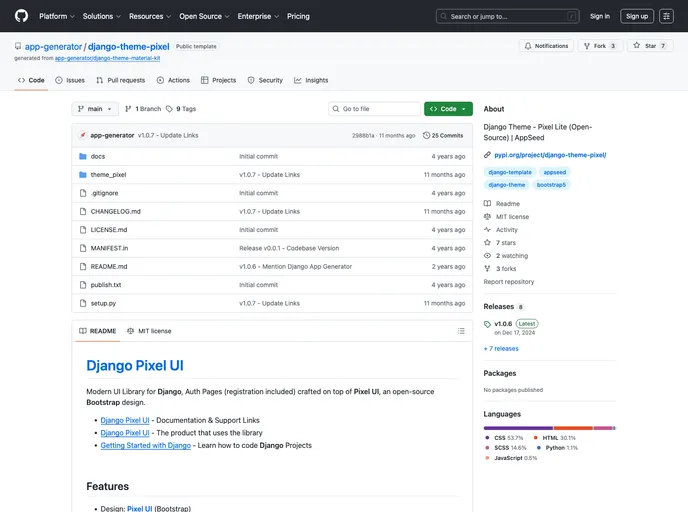Open the setup.py file
The width and height of the screenshot is (688, 512).
click(x=103, y=304)
